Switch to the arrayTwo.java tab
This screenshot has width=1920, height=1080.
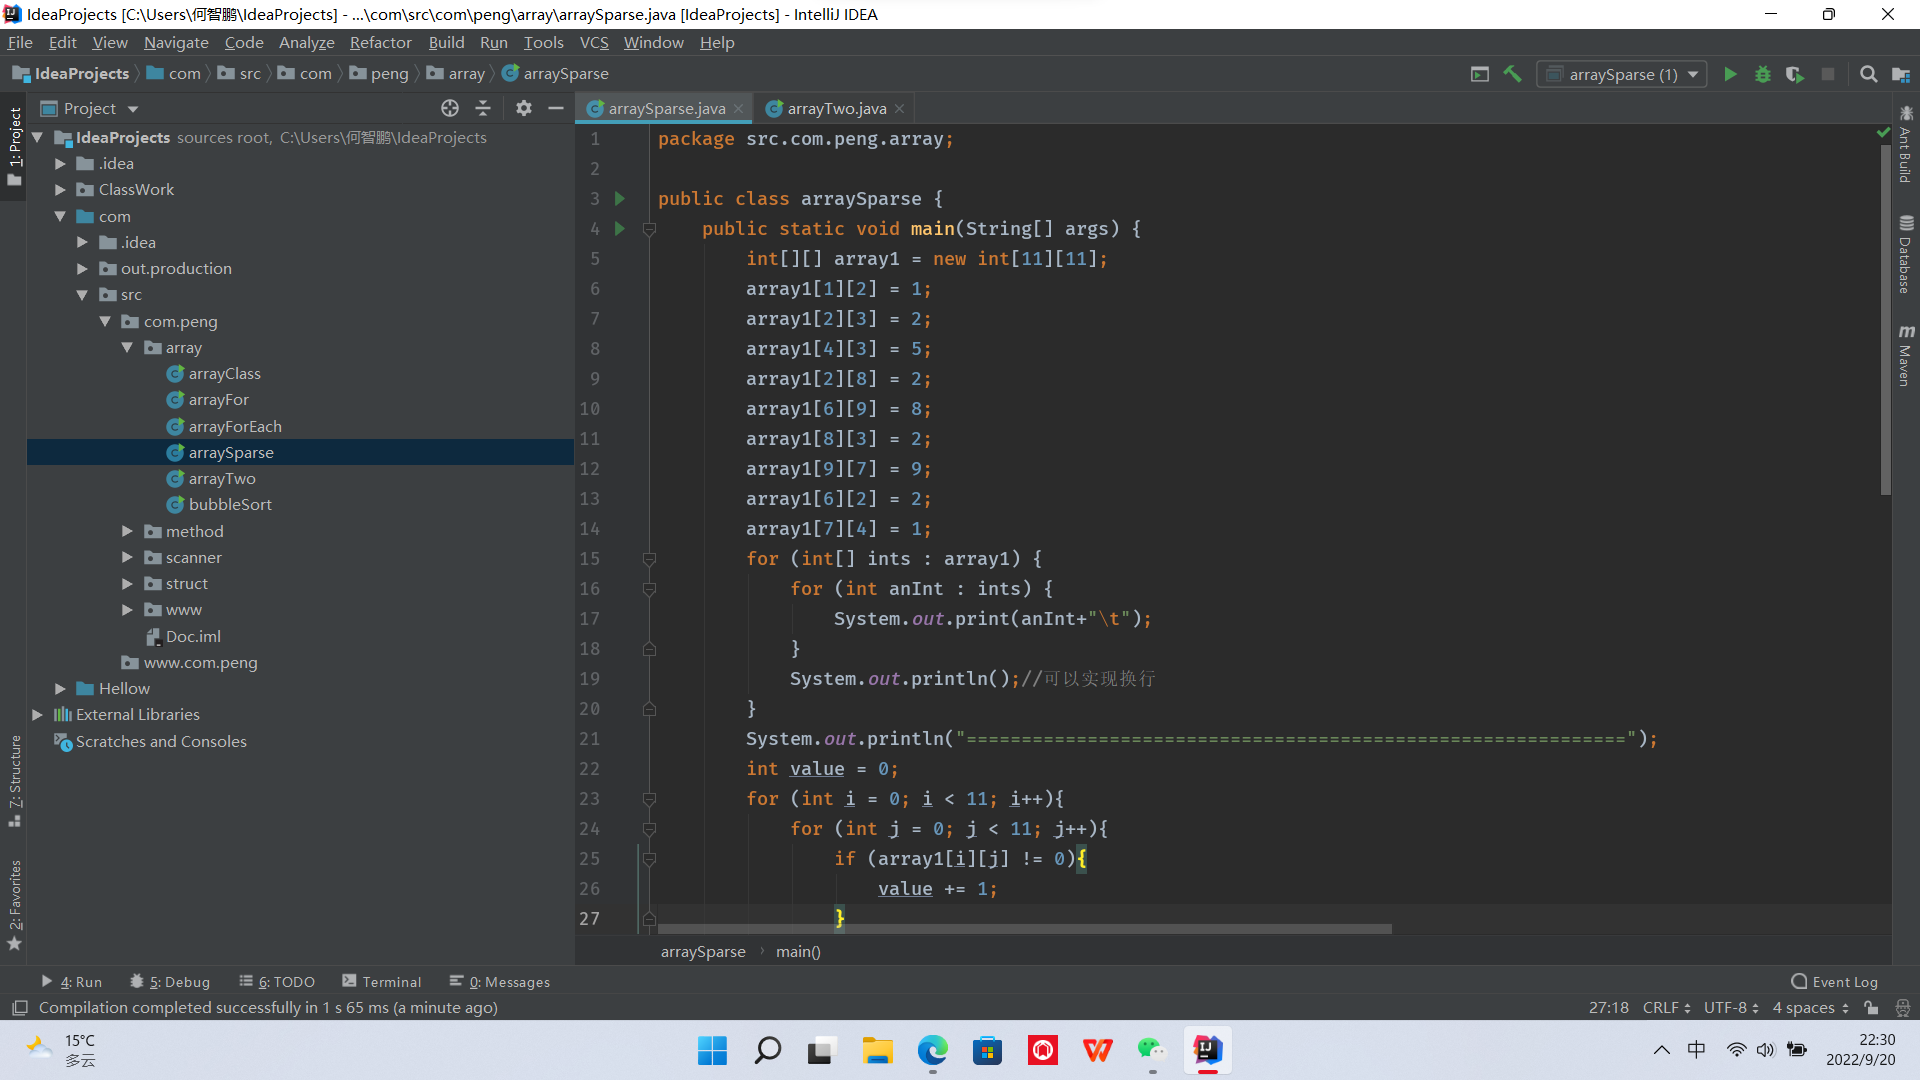click(836, 108)
